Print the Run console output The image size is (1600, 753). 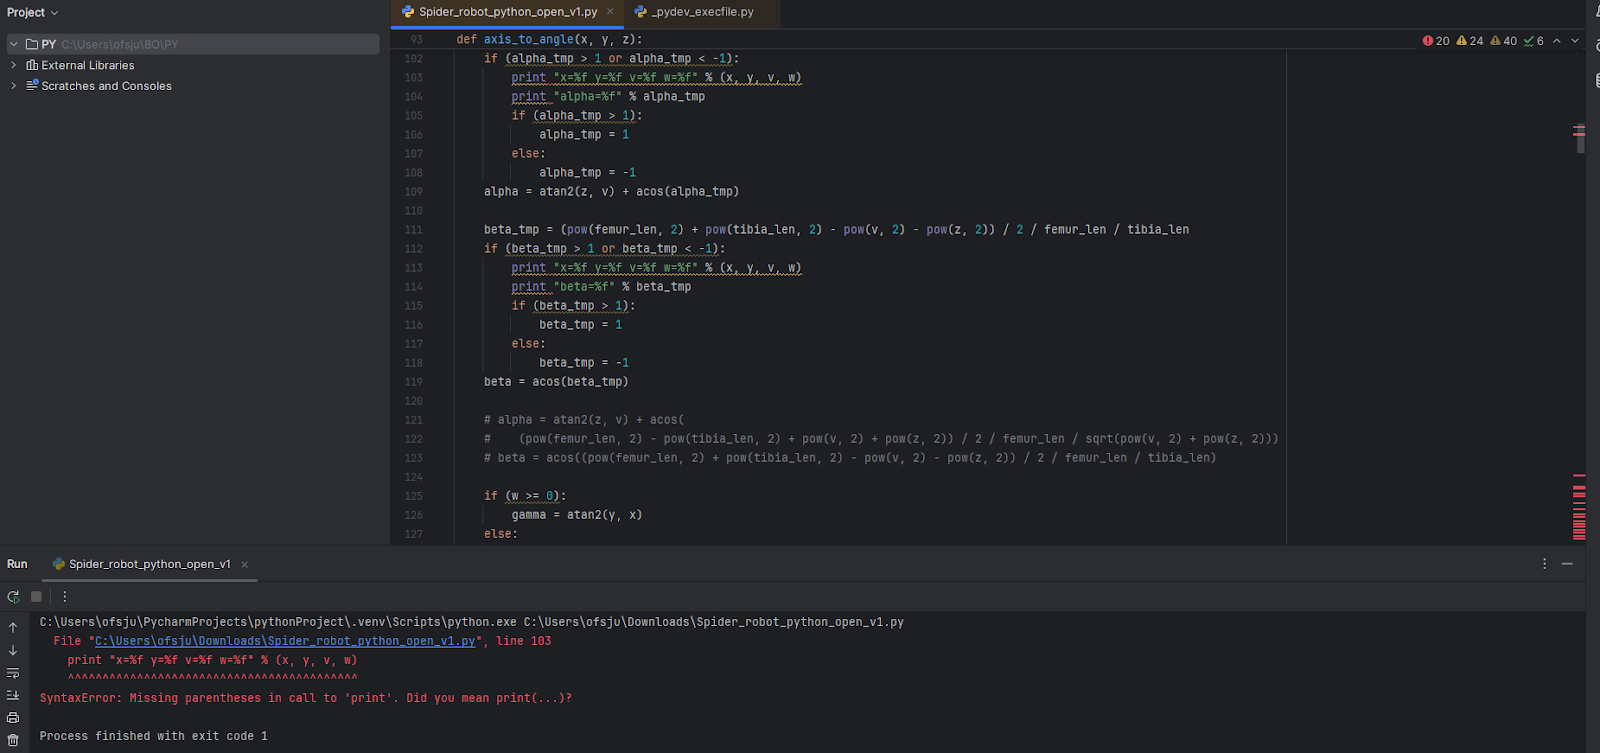(x=13, y=718)
